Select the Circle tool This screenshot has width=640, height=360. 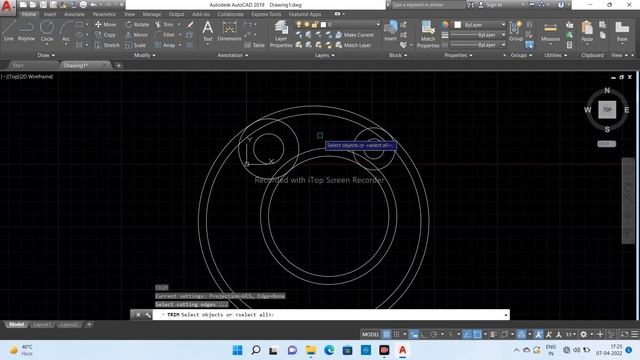tap(47, 31)
